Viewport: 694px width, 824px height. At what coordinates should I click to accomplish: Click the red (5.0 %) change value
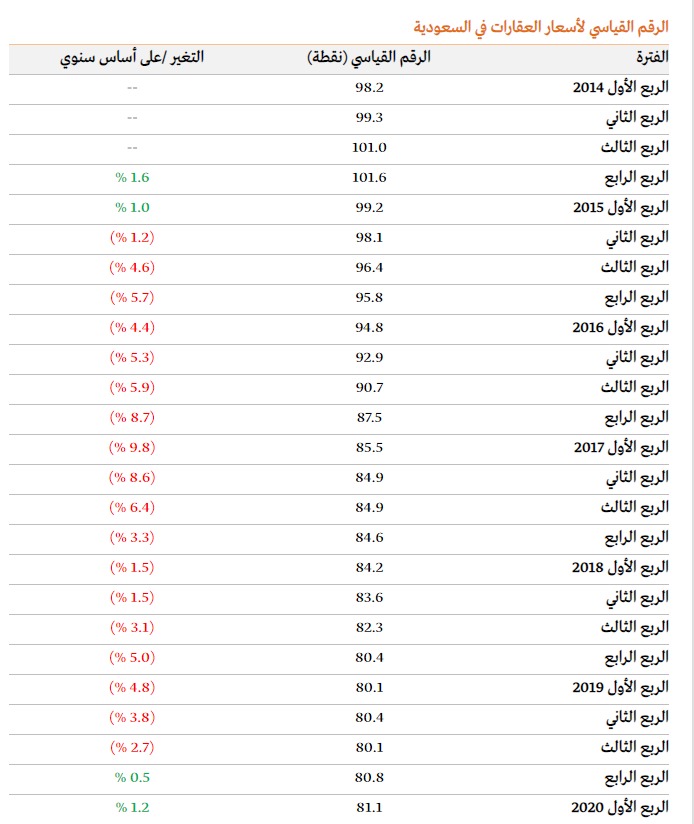(x=131, y=657)
